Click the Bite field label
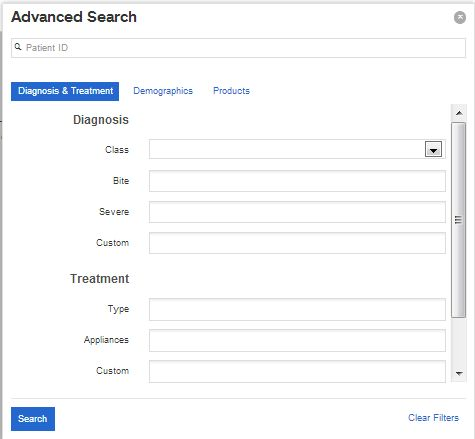The width and height of the screenshot is (475, 439). pos(121,181)
